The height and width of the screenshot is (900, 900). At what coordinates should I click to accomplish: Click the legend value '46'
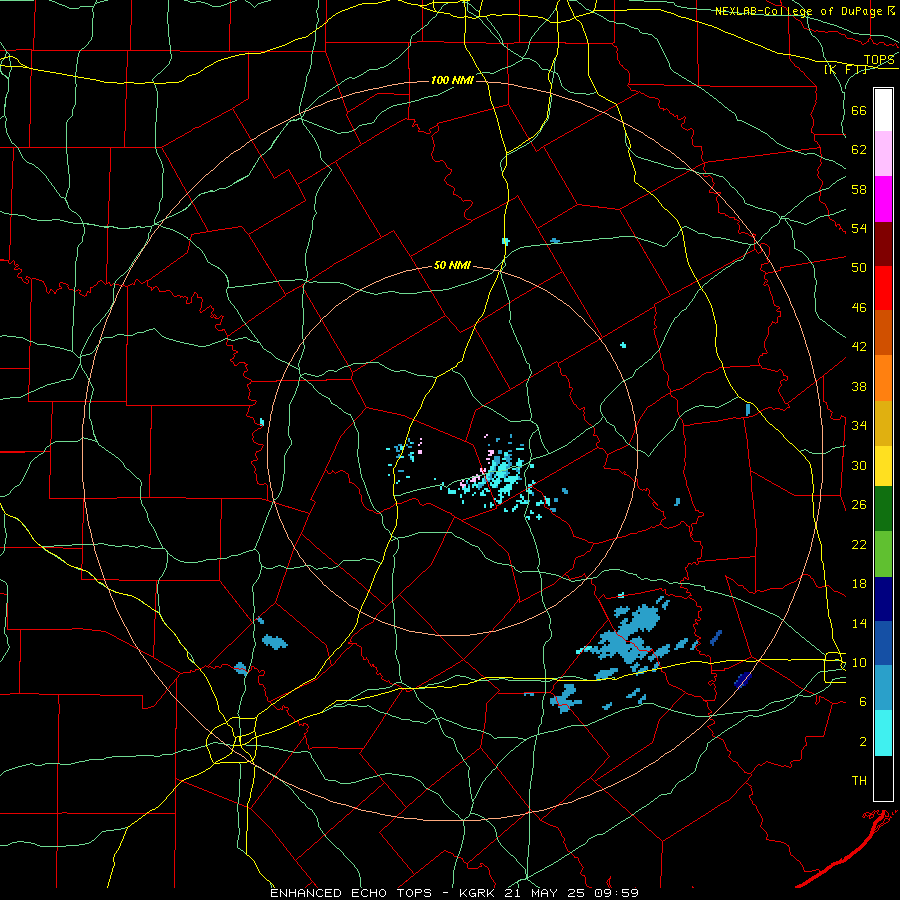click(859, 308)
